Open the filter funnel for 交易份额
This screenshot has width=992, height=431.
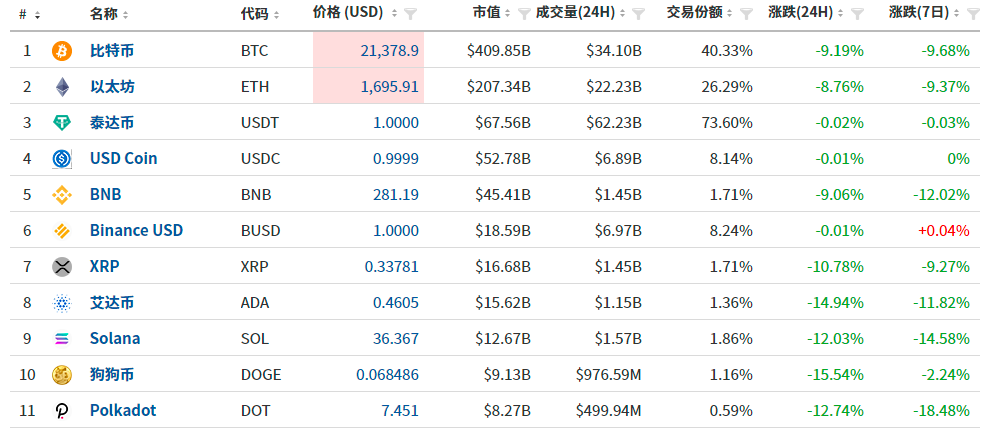pyautogui.click(x=747, y=13)
